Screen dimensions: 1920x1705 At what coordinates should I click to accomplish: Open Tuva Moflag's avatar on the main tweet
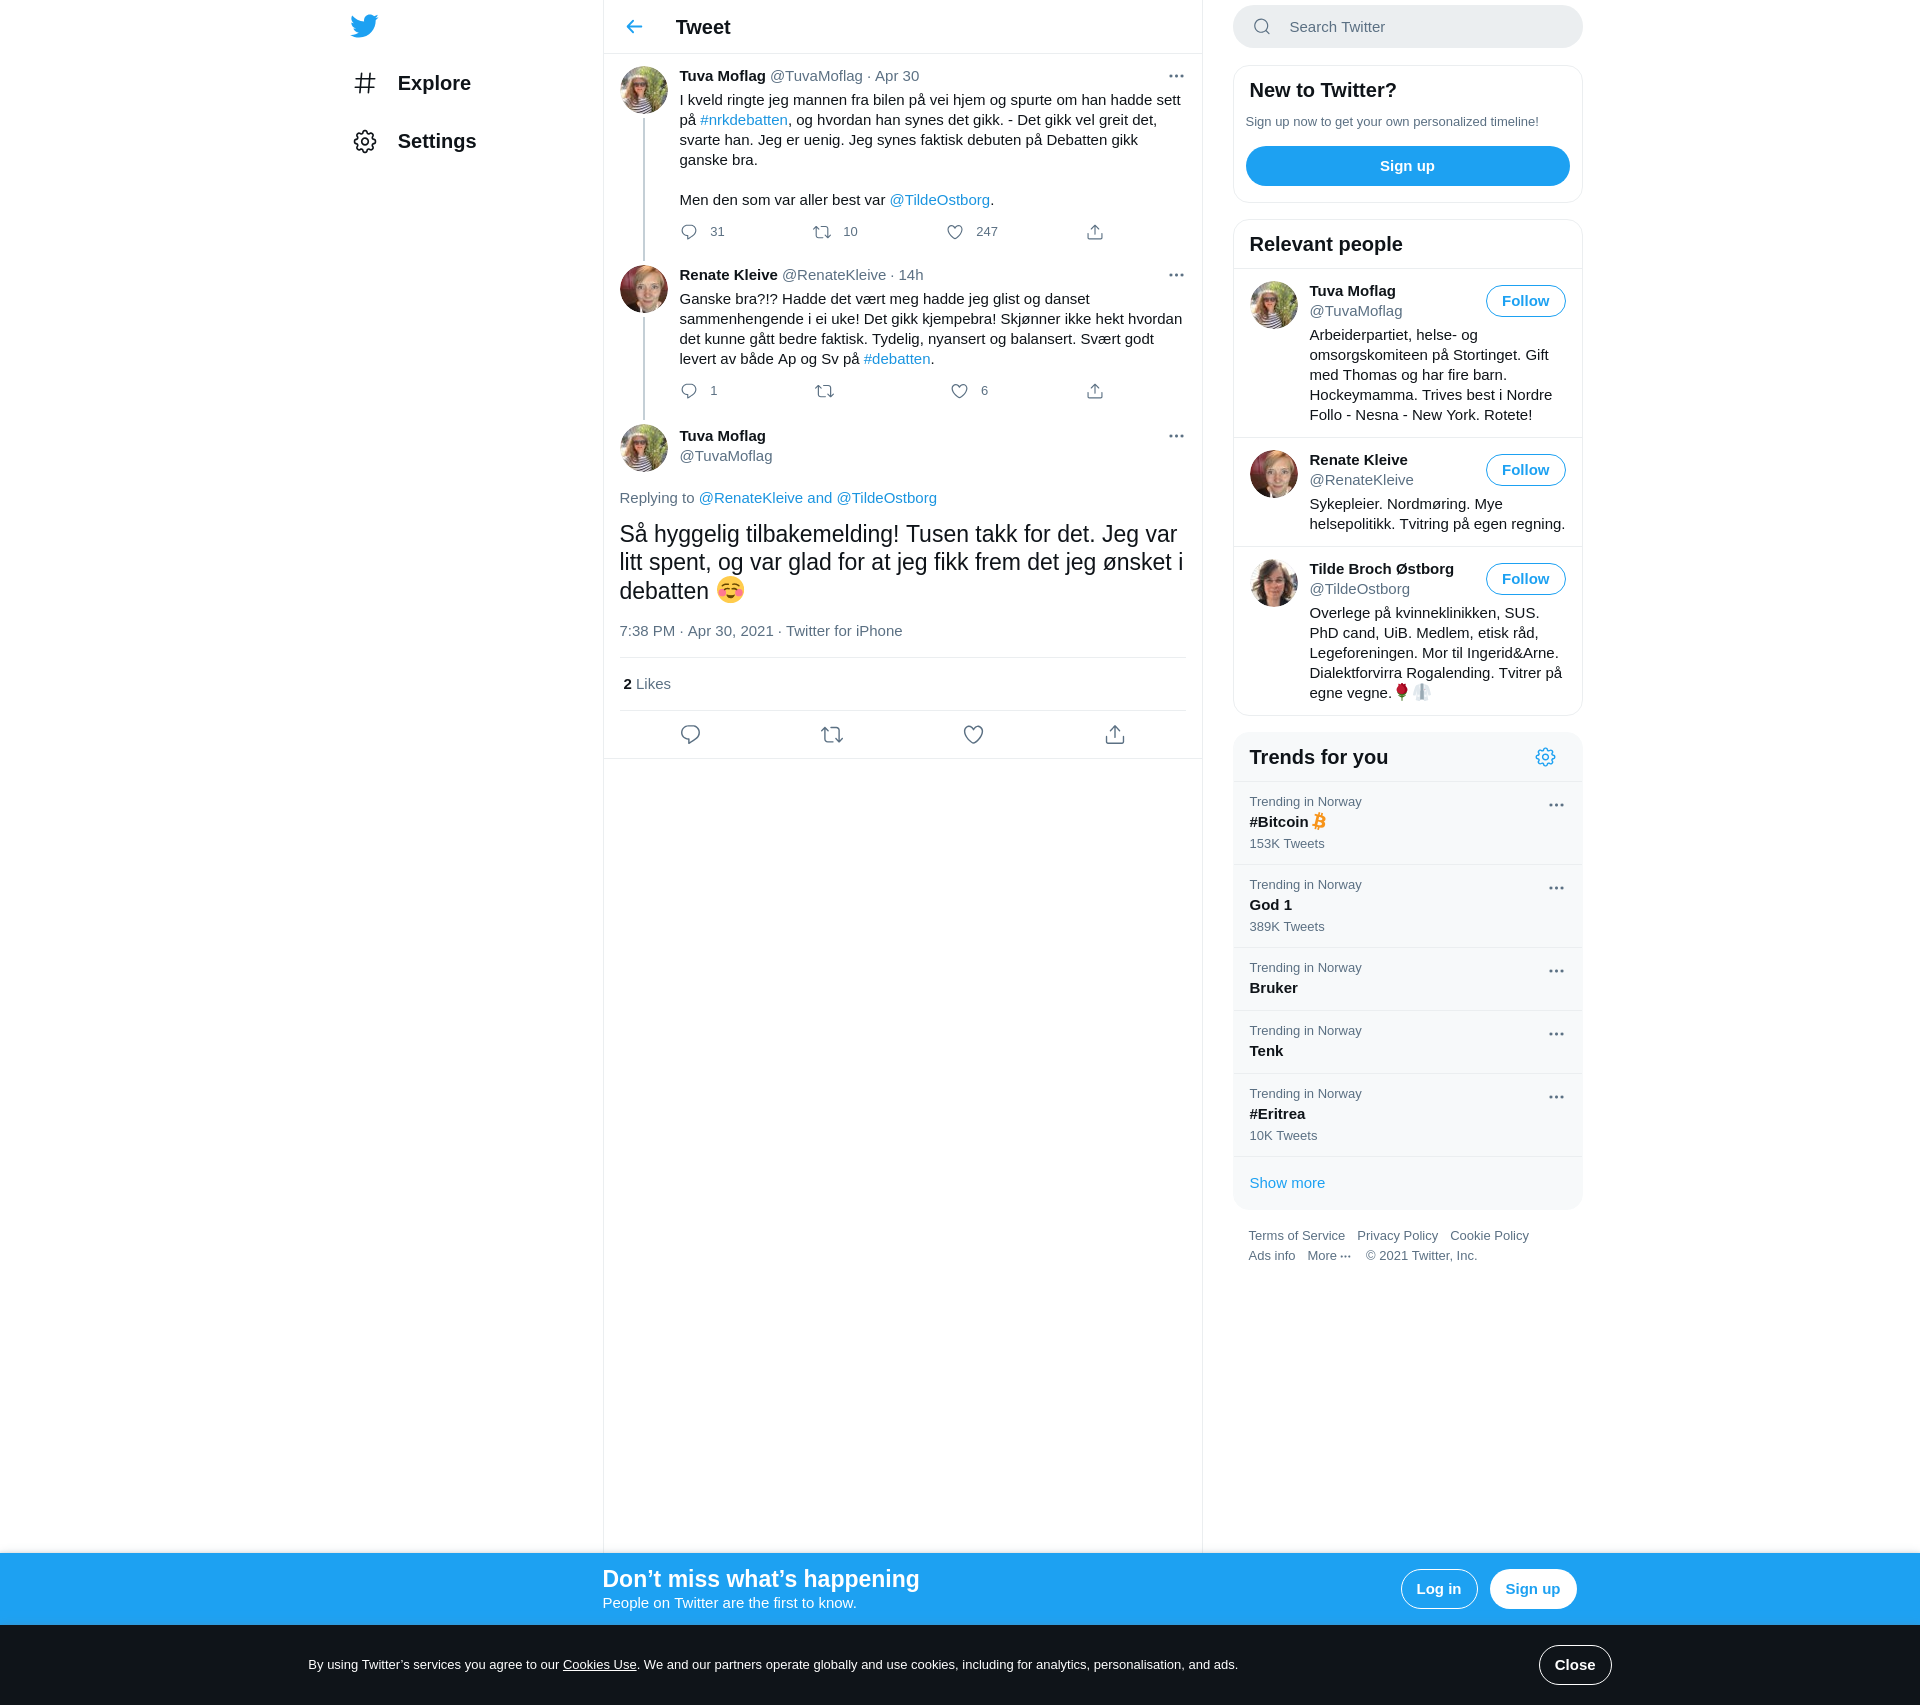[644, 448]
